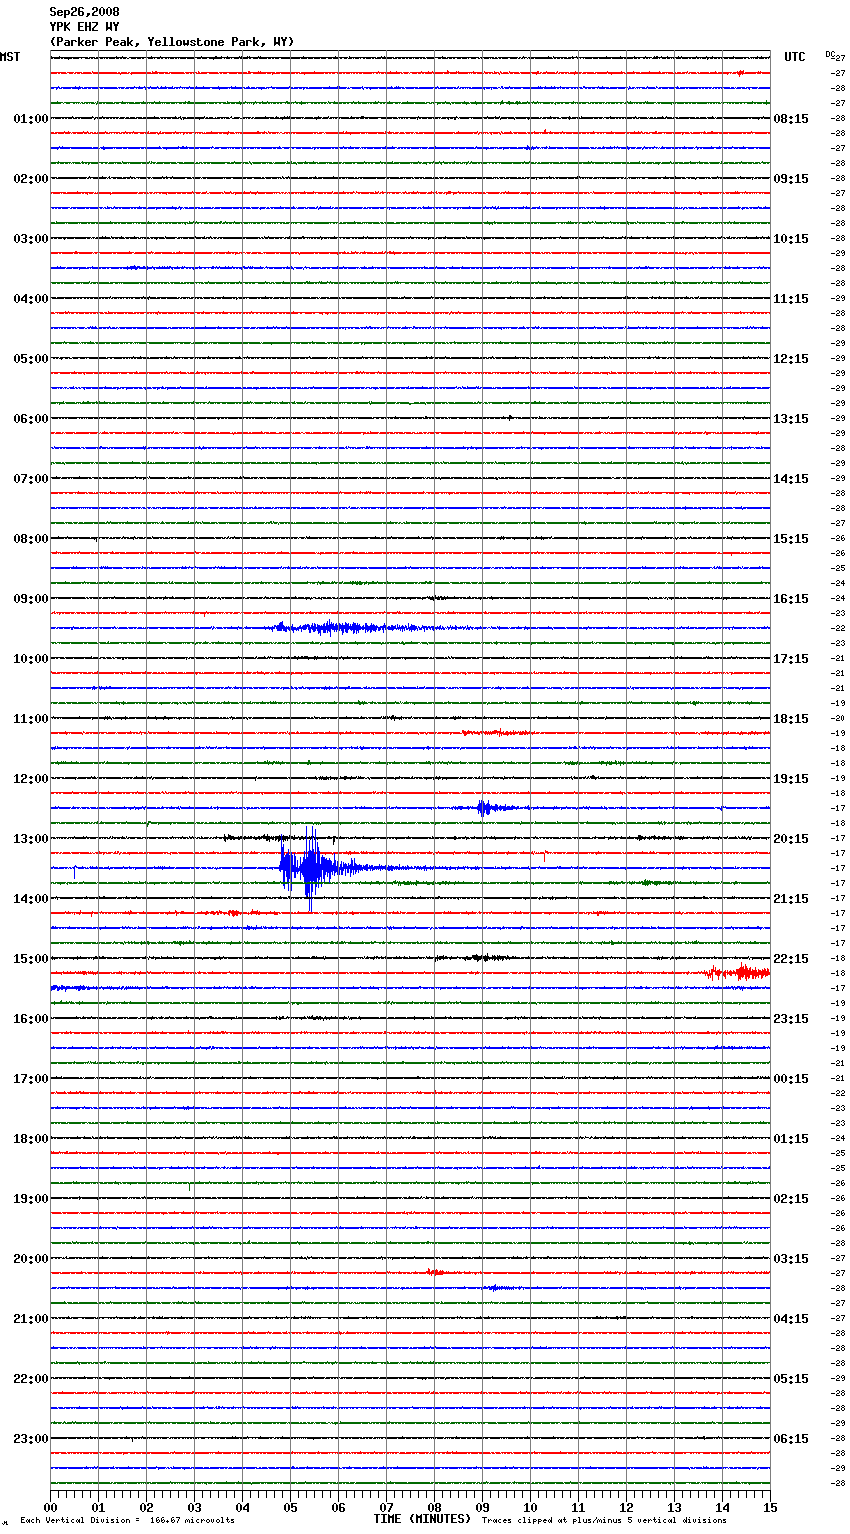
Task: Select the 12:00 MST row label
Action: click(31, 779)
